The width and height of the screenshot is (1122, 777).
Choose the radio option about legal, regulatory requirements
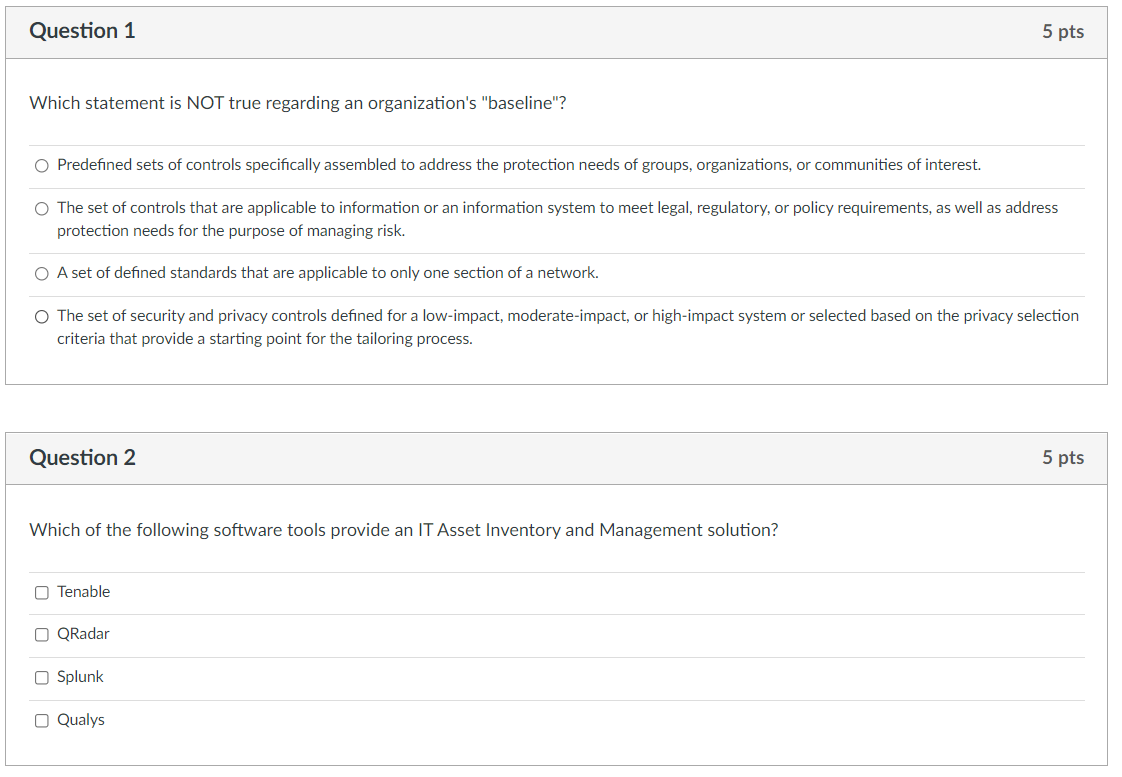tap(42, 209)
